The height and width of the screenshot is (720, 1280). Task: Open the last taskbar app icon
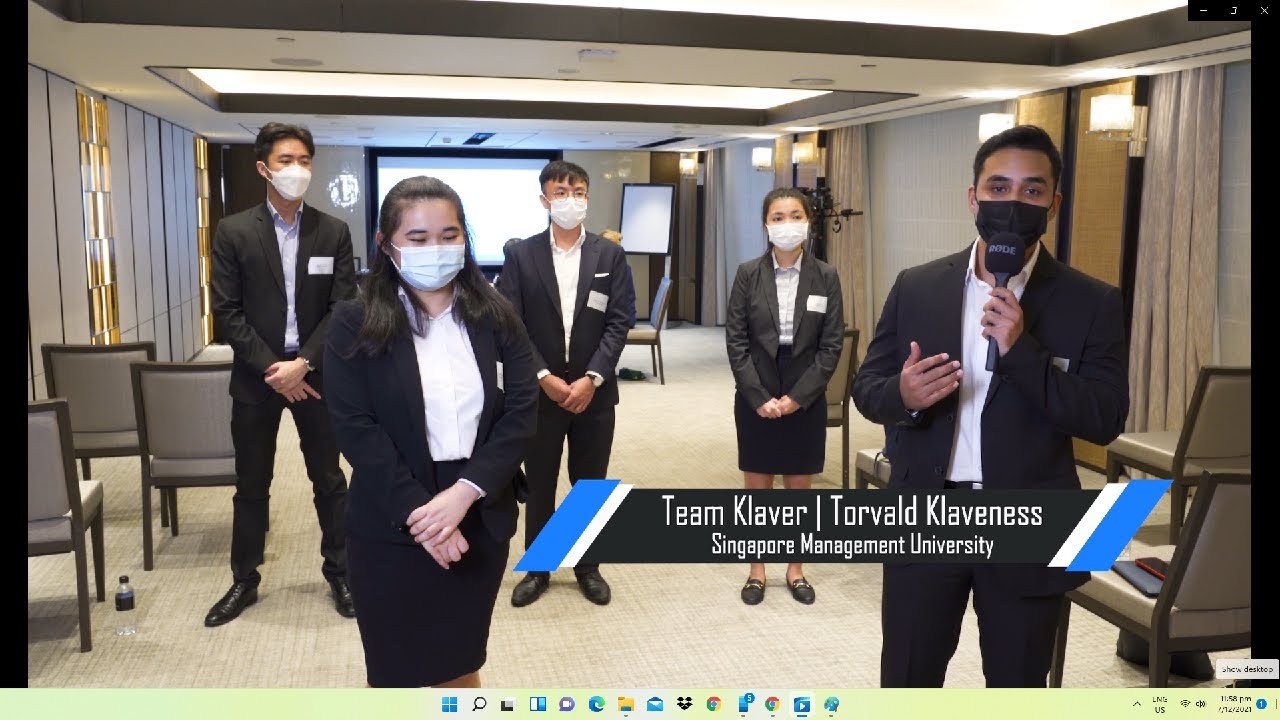pyautogui.click(x=831, y=704)
